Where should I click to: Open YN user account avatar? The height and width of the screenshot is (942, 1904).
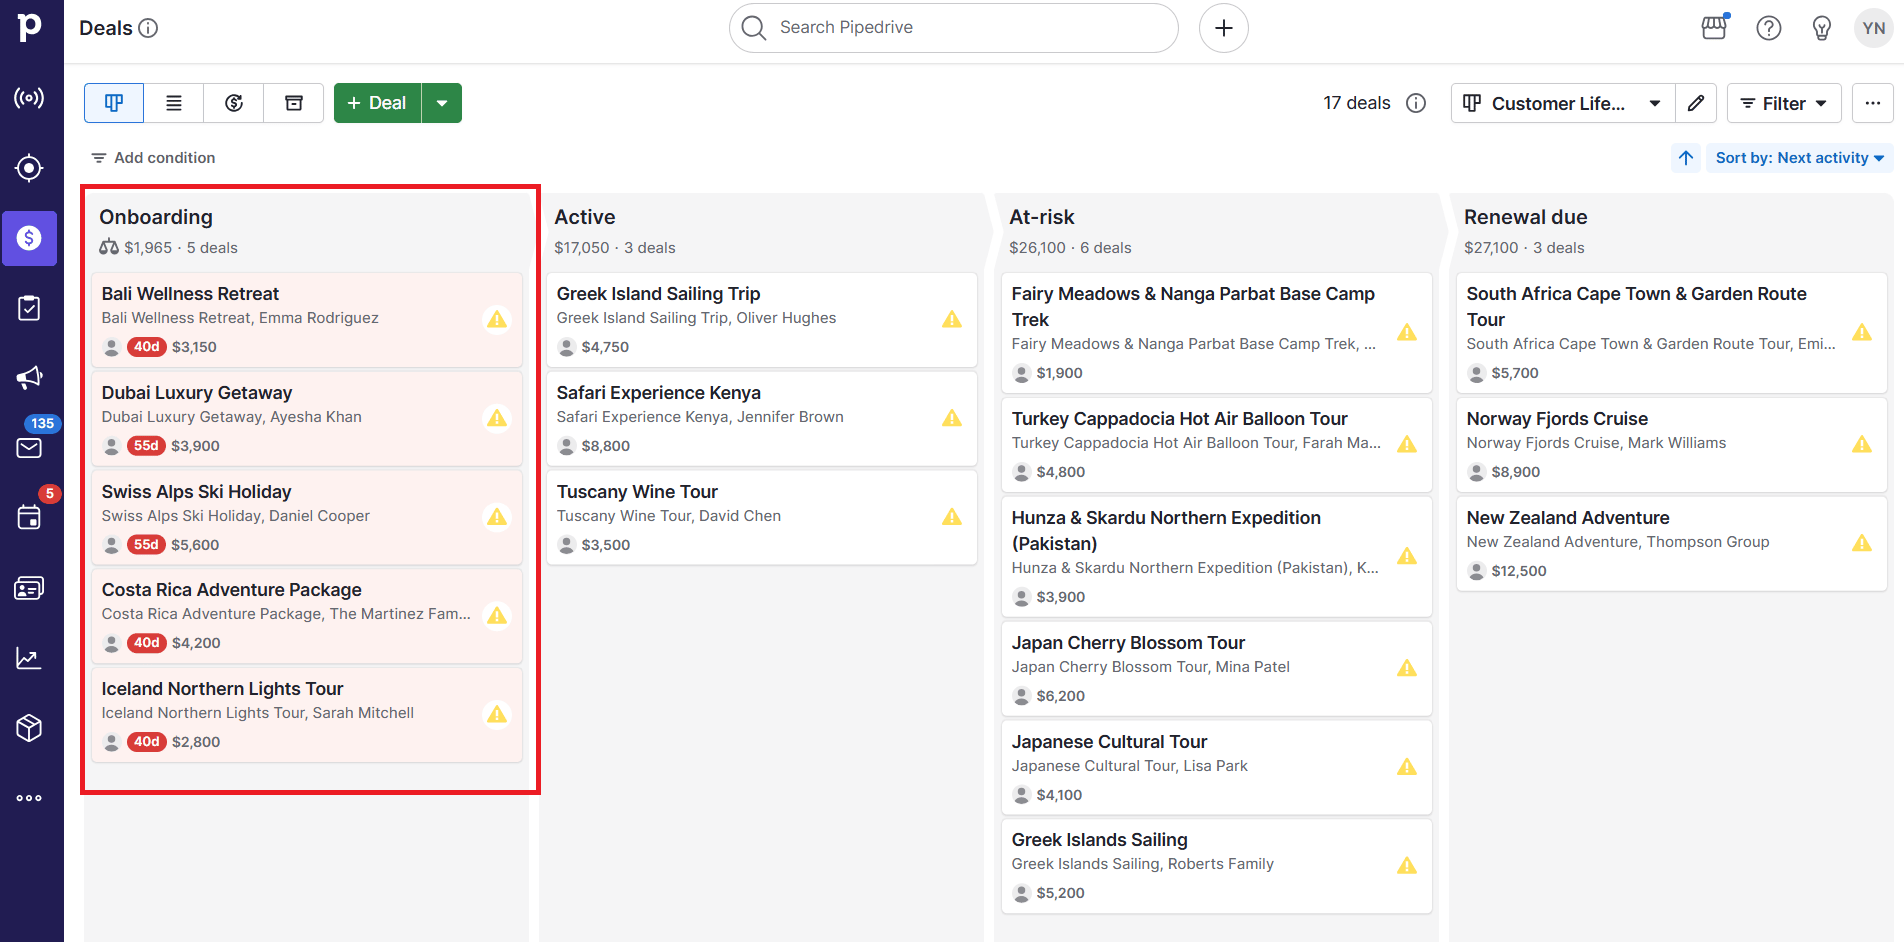pyautogui.click(x=1874, y=28)
